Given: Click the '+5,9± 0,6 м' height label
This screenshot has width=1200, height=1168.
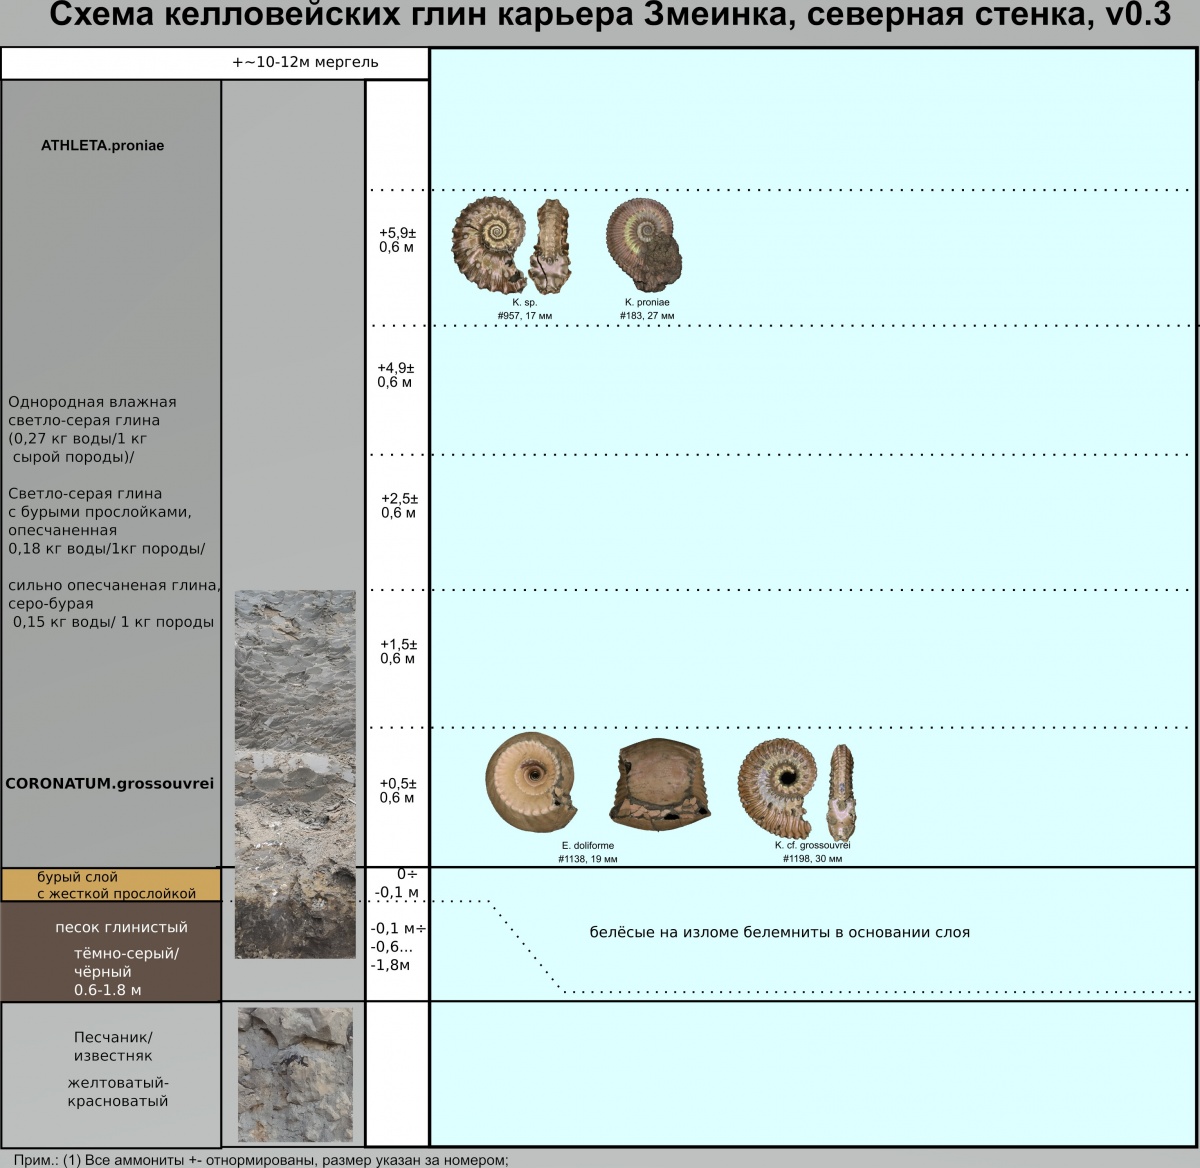Looking at the screenshot, I should click(x=397, y=240).
